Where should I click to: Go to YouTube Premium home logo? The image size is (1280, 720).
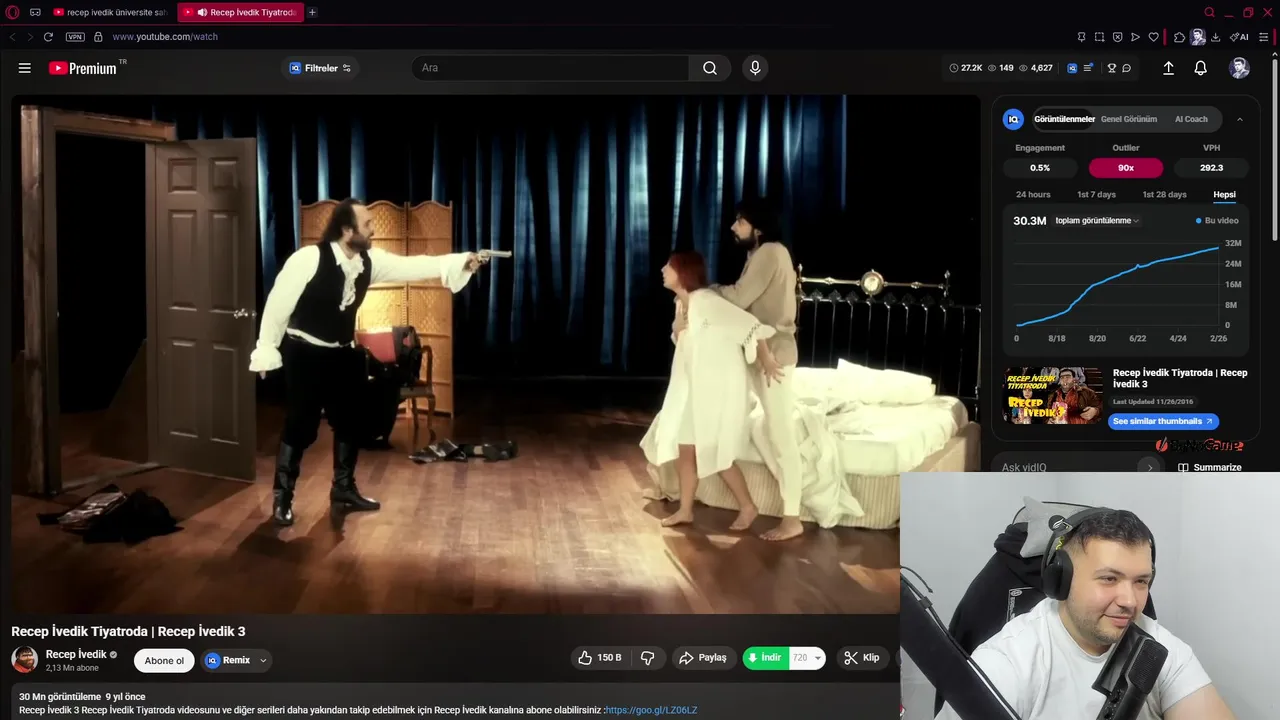(x=83, y=68)
